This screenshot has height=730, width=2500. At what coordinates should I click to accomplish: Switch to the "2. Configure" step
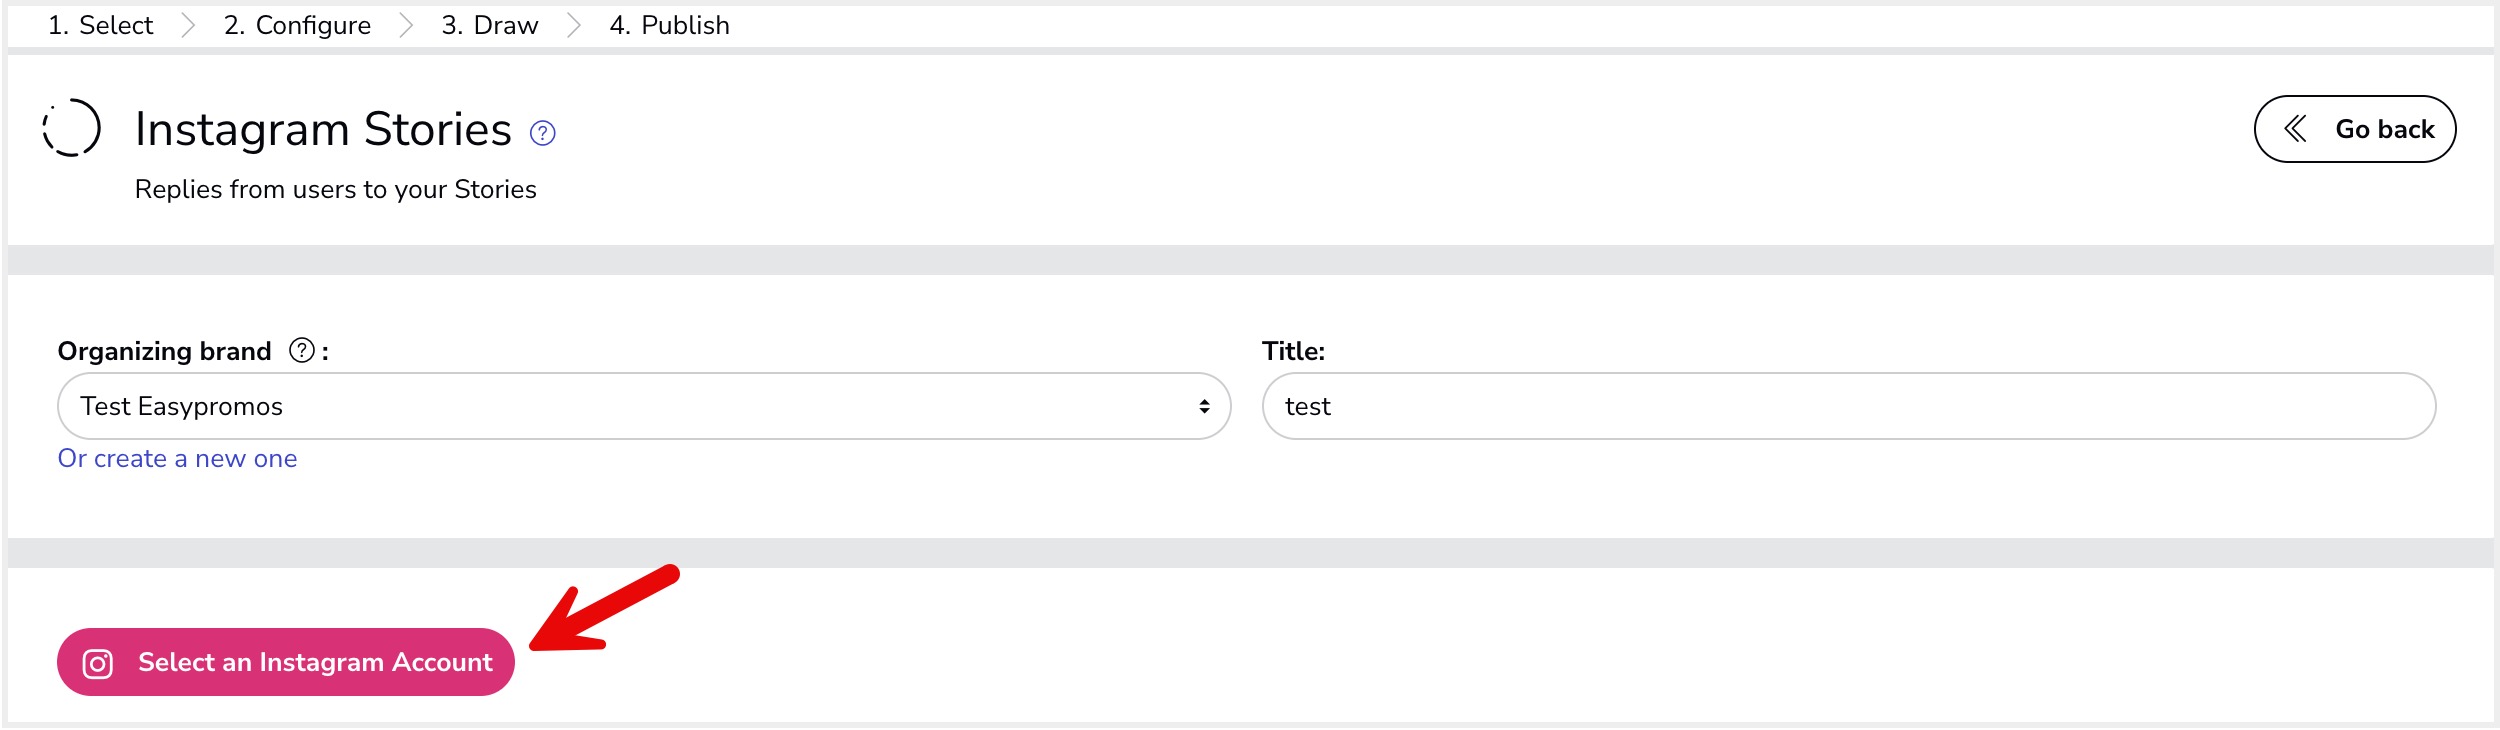[297, 25]
